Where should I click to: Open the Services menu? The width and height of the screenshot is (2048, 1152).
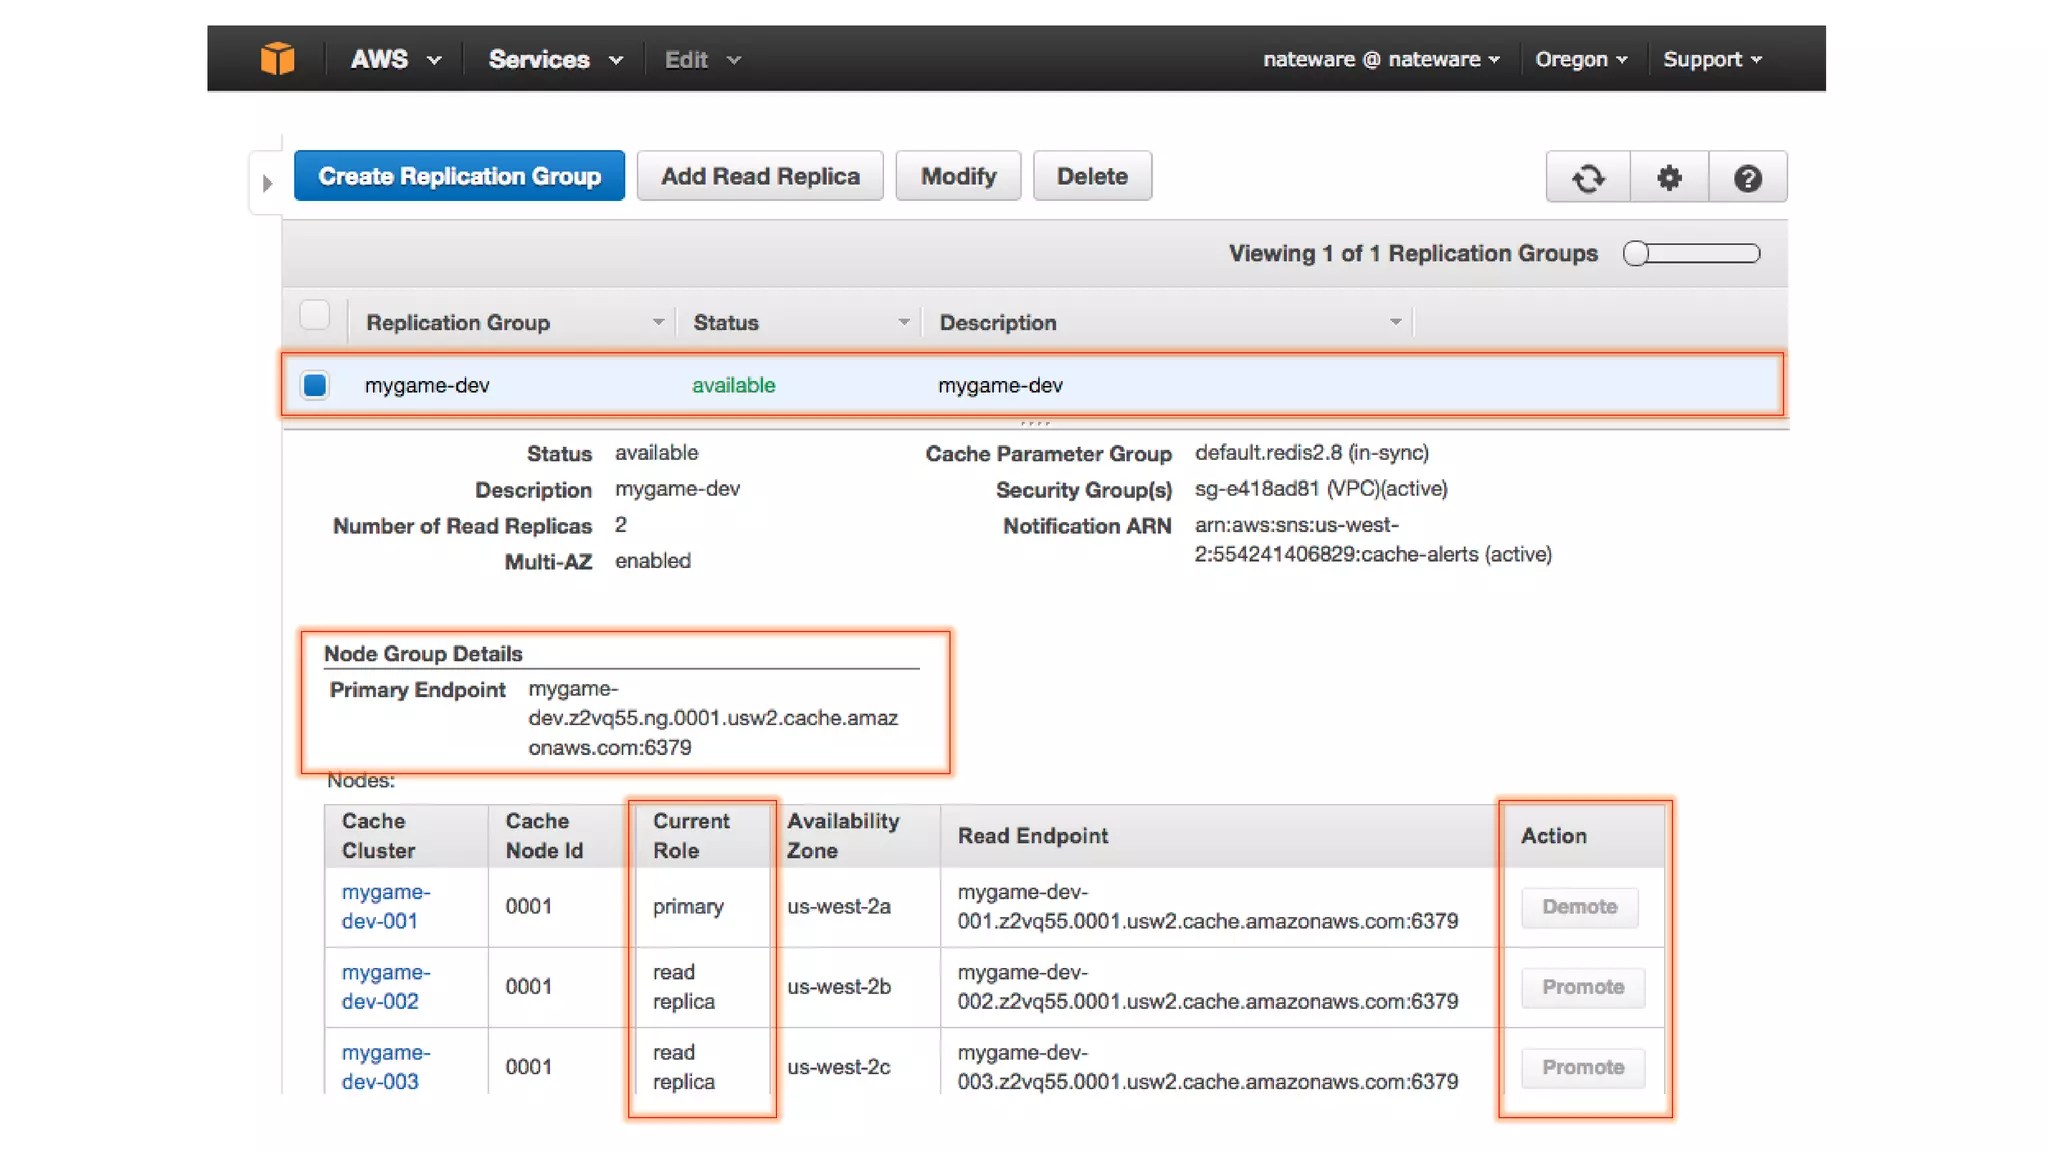[555, 60]
